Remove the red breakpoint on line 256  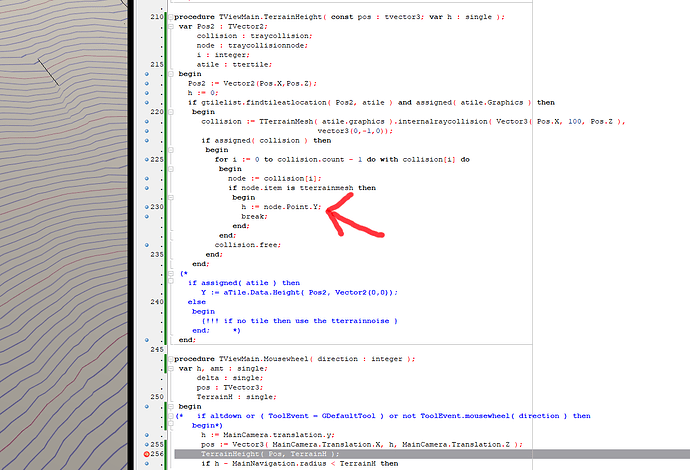[x=147, y=454]
